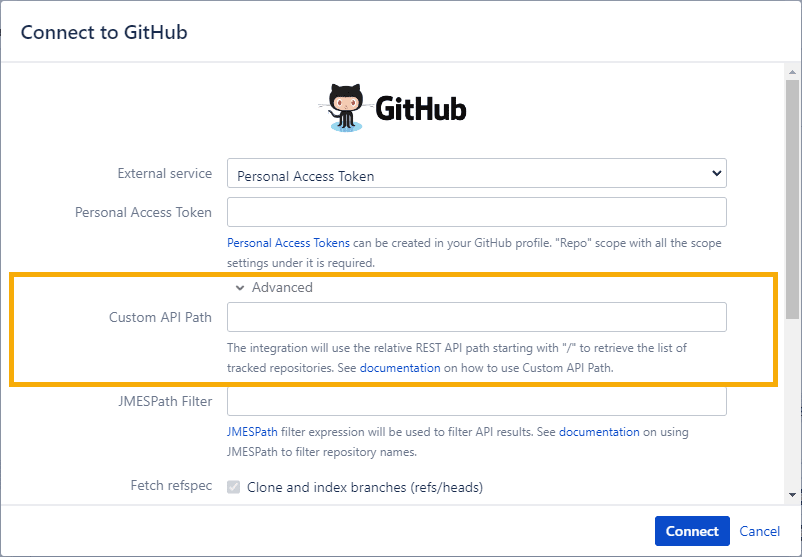Open the External service dropdown
Screen dimensions: 802x557
pos(477,173)
